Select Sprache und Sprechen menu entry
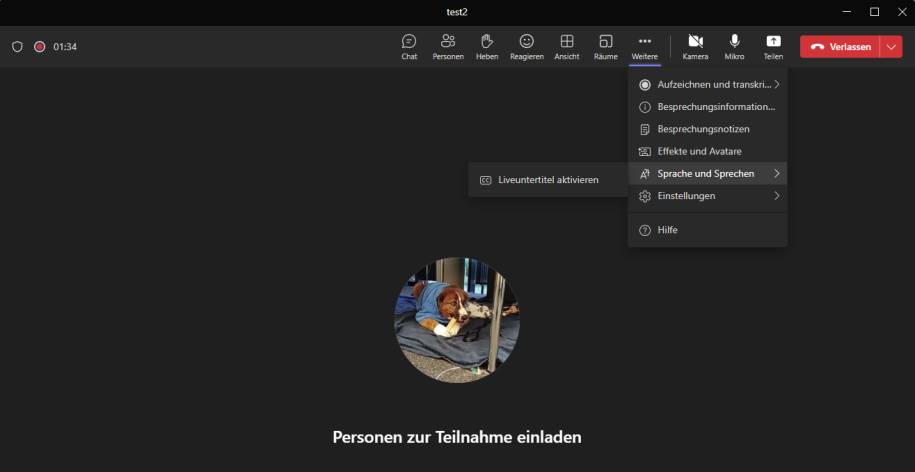This screenshot has width=915, height=472. [x=707, y=173]
